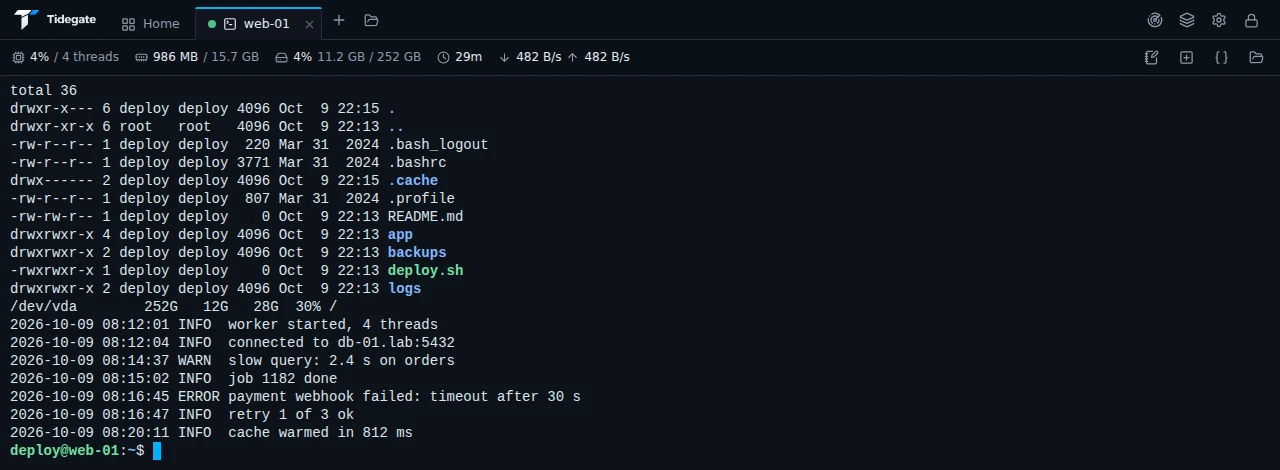The height and width of the screenshot is (470, 1280).
Task: Open the file browser folder in stats bar
Action: point(1256,57)
